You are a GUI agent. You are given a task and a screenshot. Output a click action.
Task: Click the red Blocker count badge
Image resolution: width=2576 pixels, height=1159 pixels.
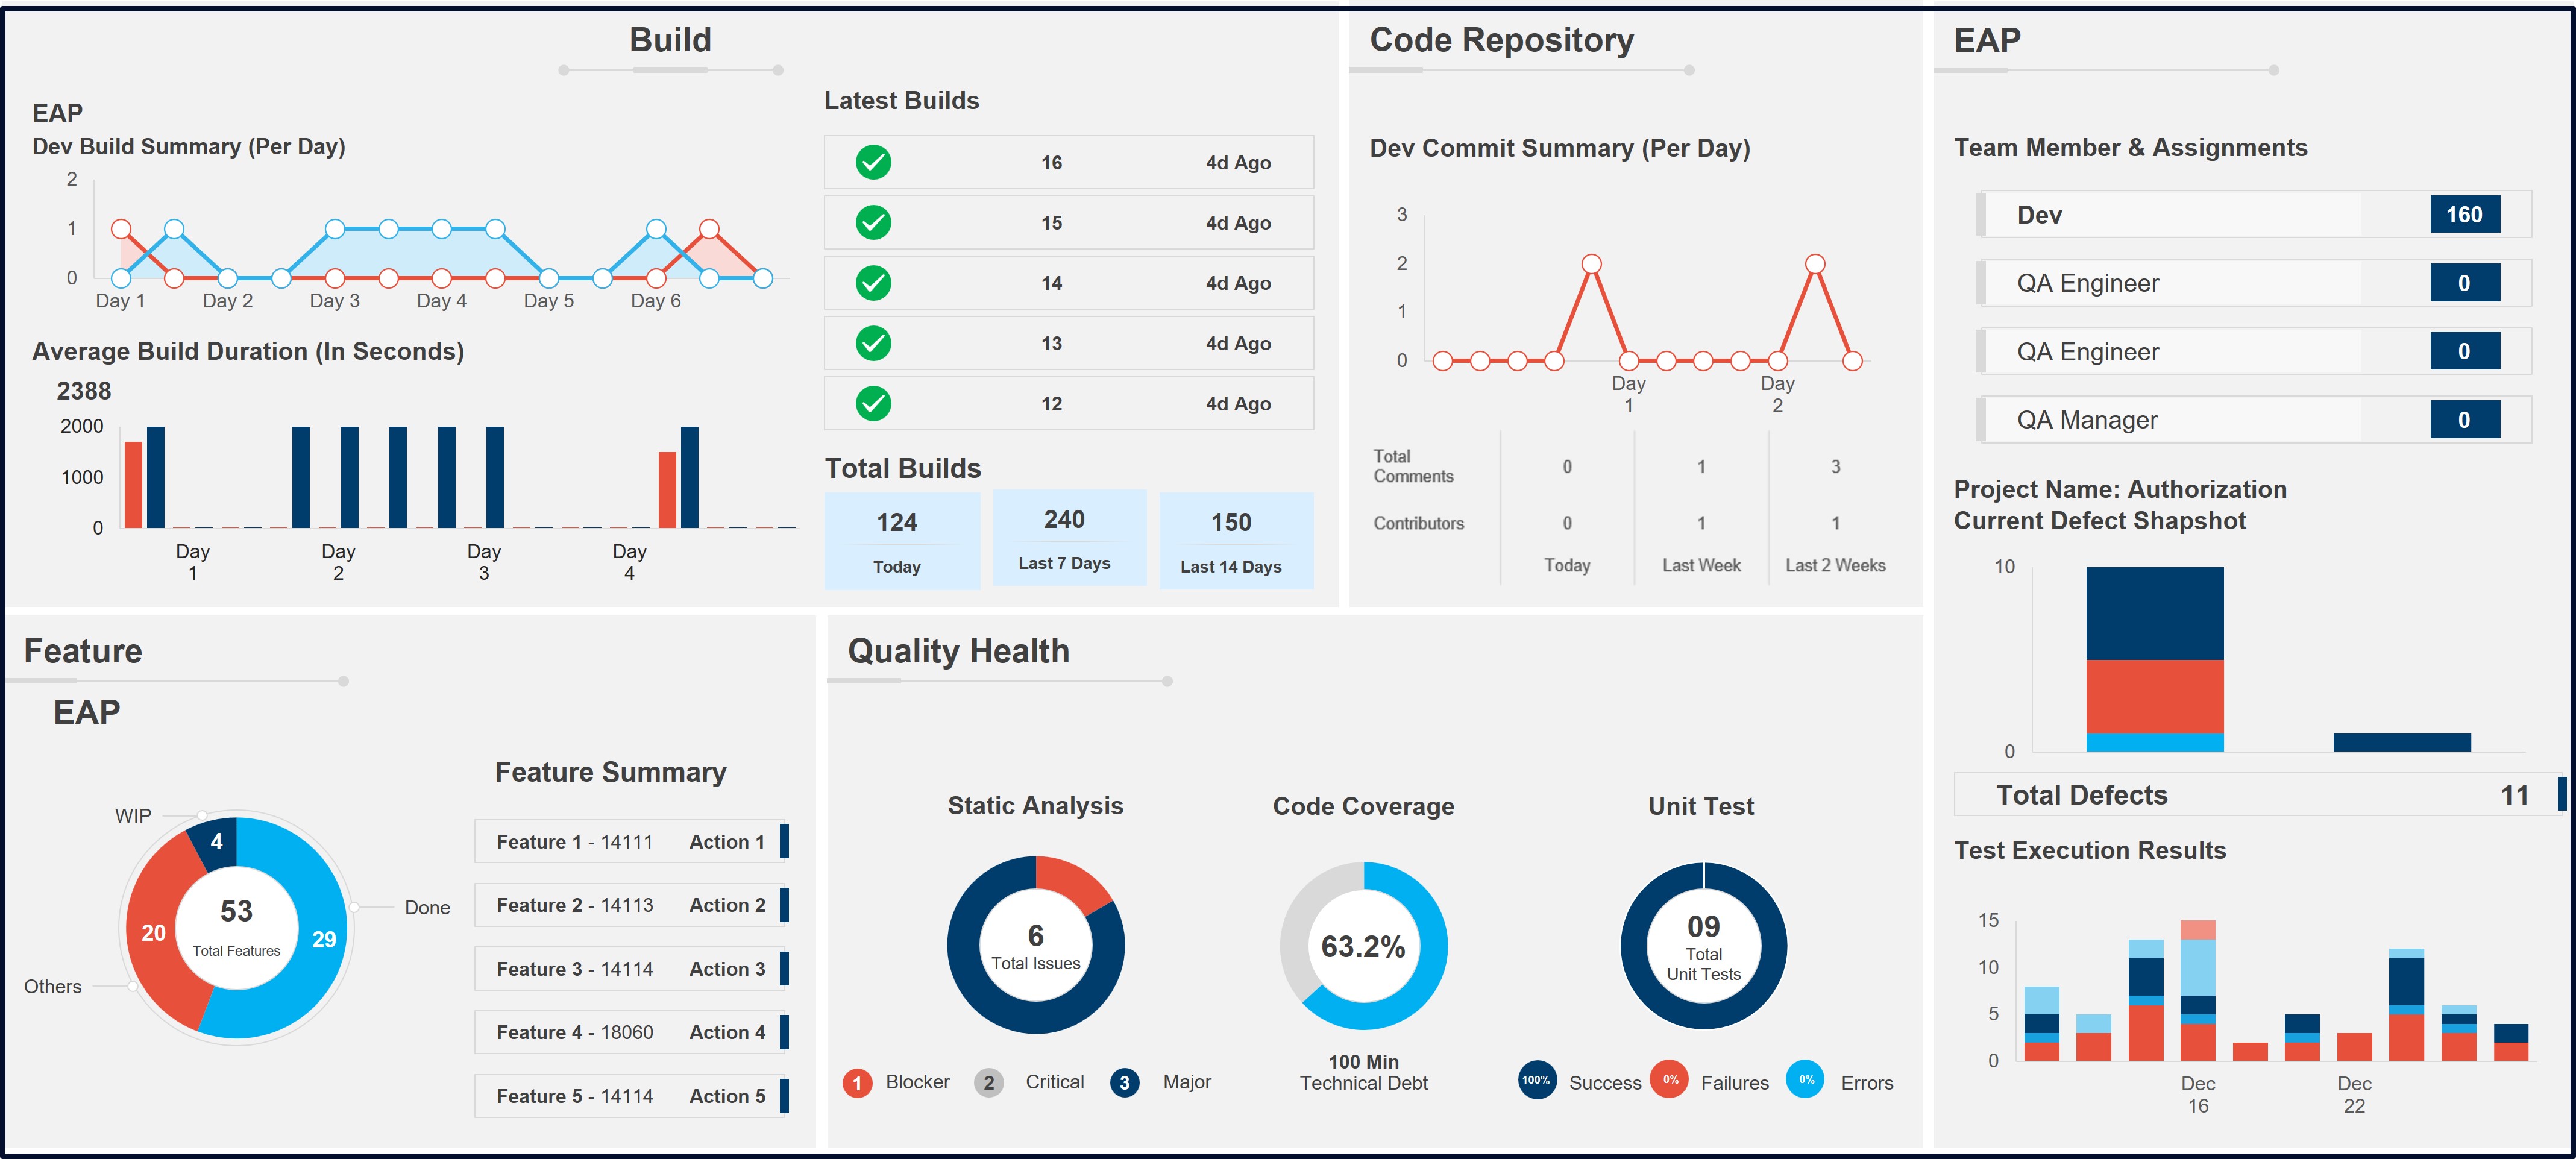(x=857, y=1083)
